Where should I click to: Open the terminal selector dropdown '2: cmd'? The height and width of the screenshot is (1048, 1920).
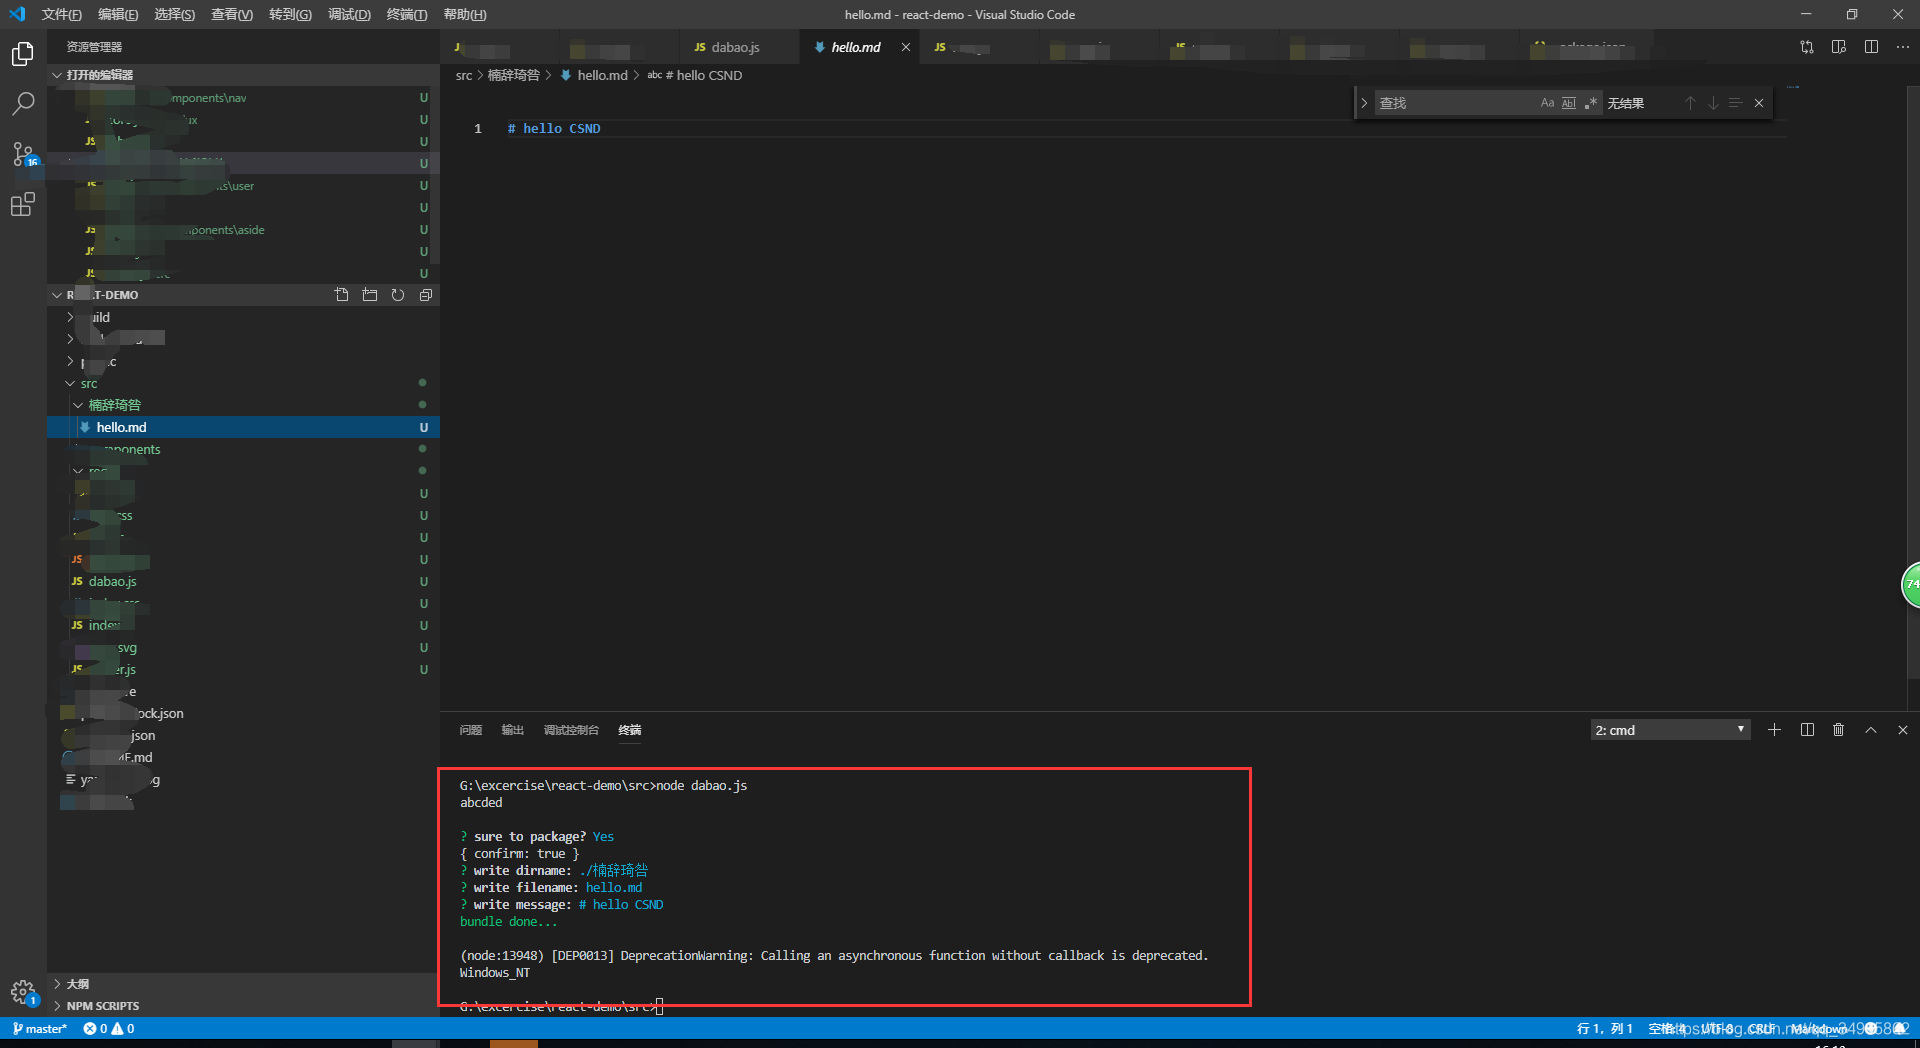click(1670, 730)
